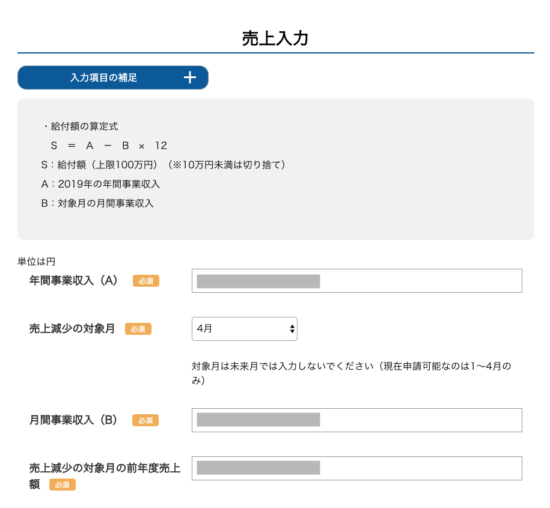Click the 年間事業収入(A) label
The height and width of the screenshot is (508, 550).
(x=73, y=281)
